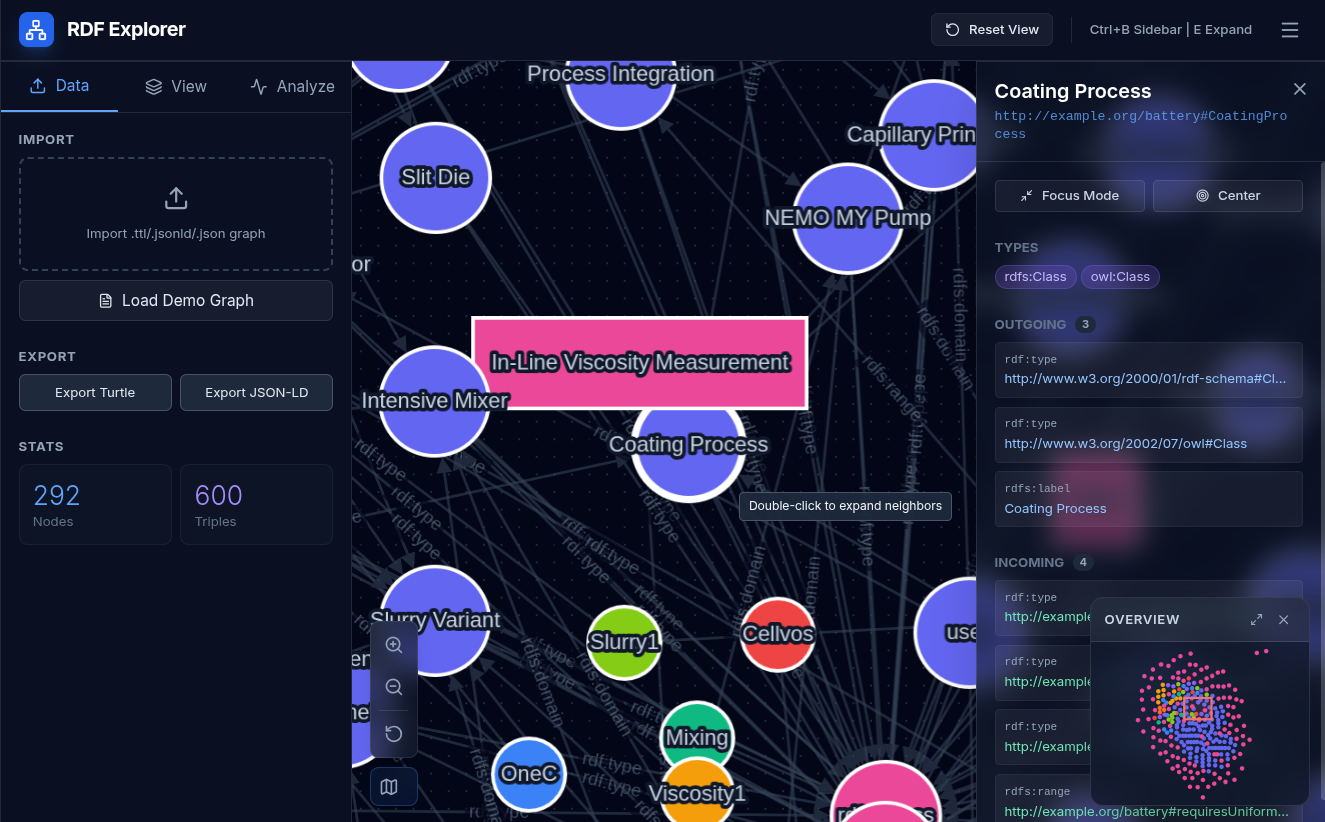Click Load Demo Graph button
This screenshot has width=1325, height=822.
pos(176,300)
